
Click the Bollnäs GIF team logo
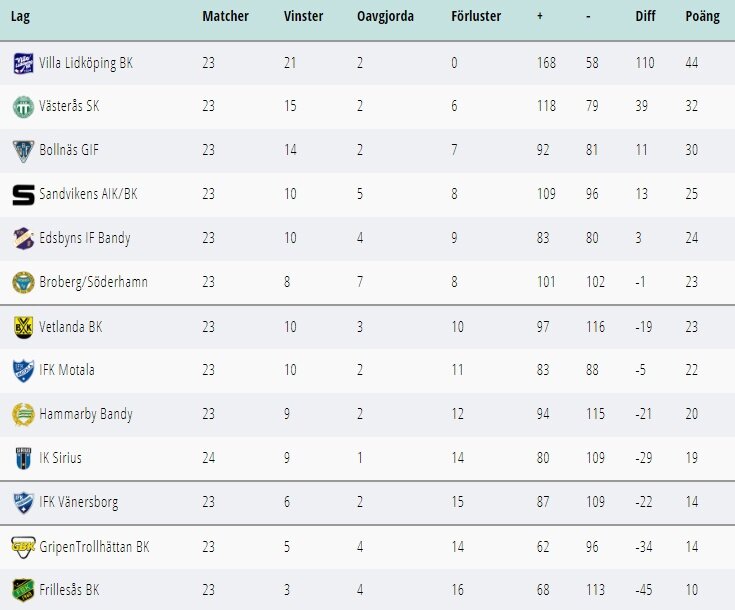coord(23,151)
